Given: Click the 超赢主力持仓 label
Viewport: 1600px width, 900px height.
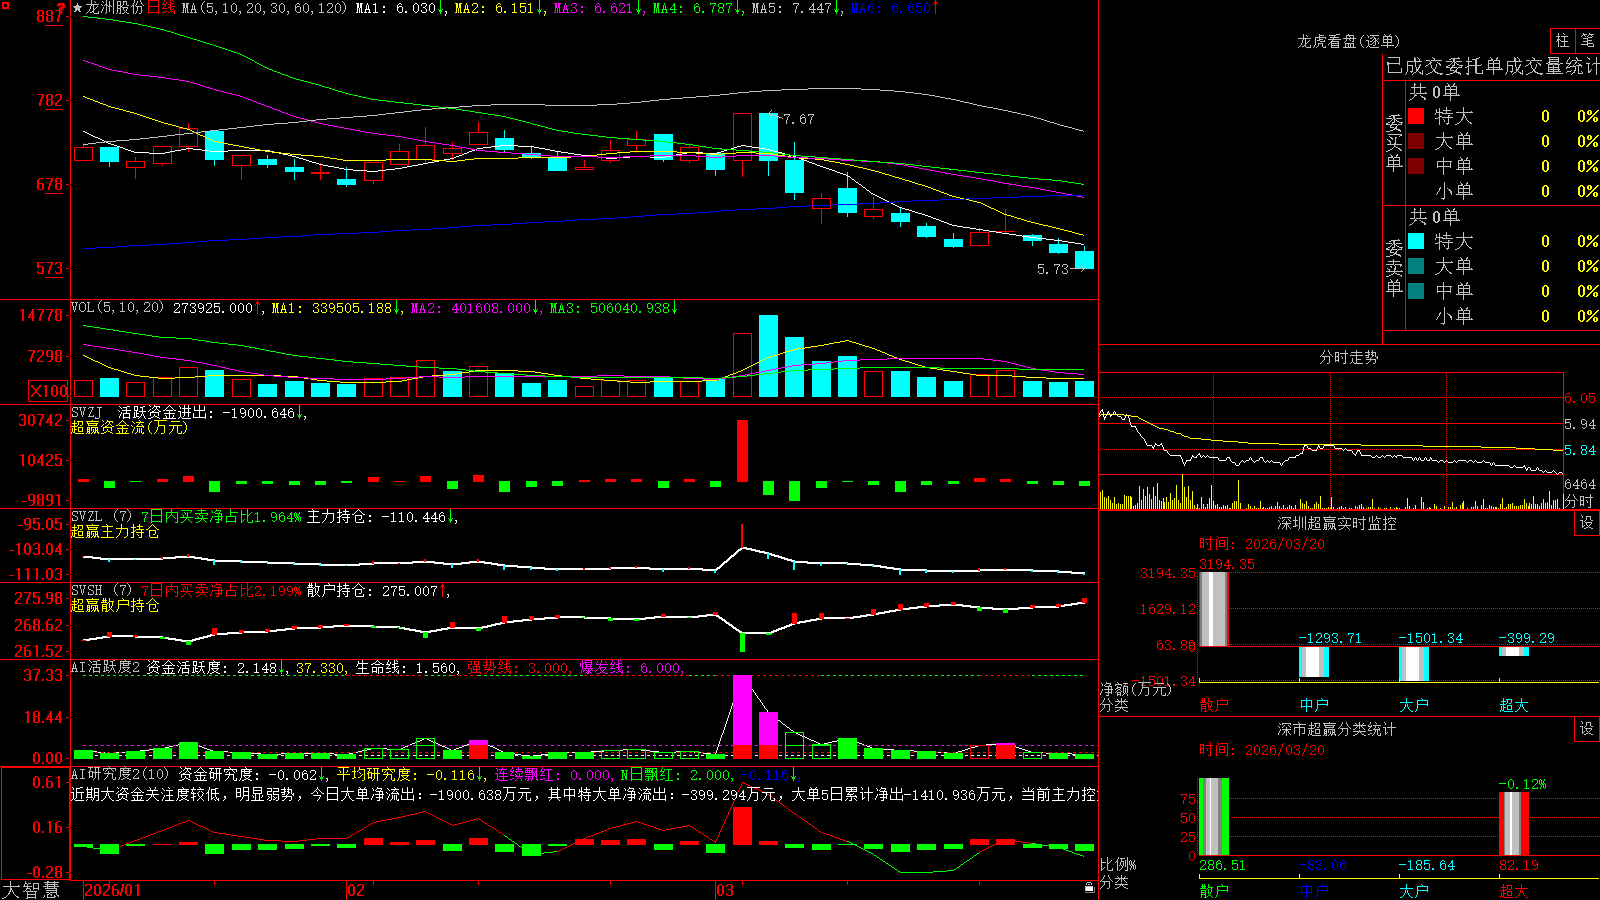Looking at the screenshot, I should (x=115, y=531).
